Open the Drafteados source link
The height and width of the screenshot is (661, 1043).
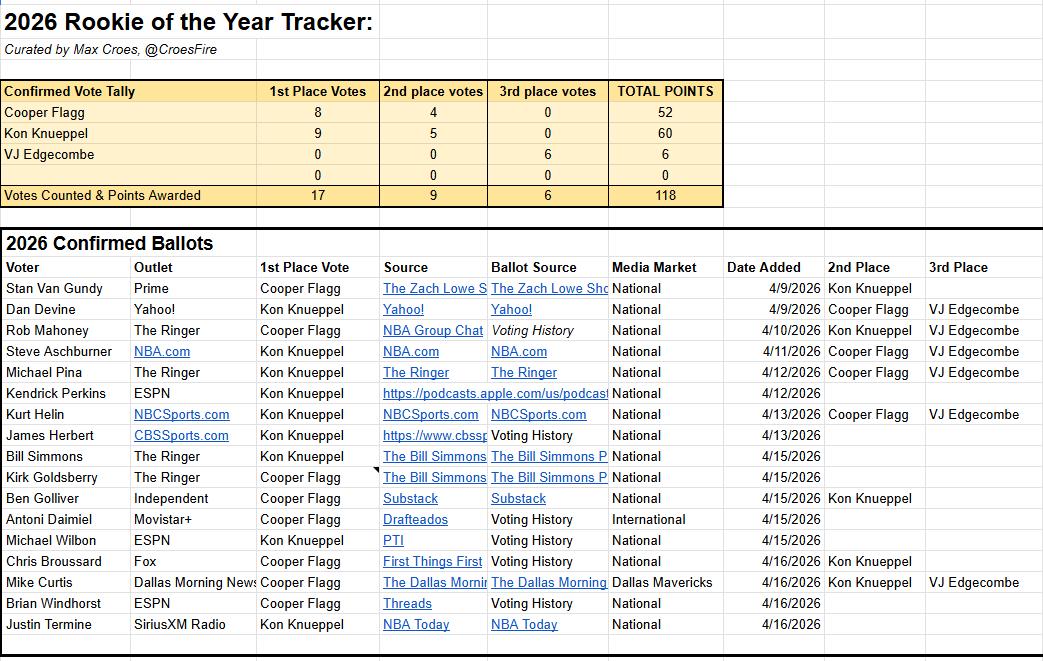[x=415, y=519]
